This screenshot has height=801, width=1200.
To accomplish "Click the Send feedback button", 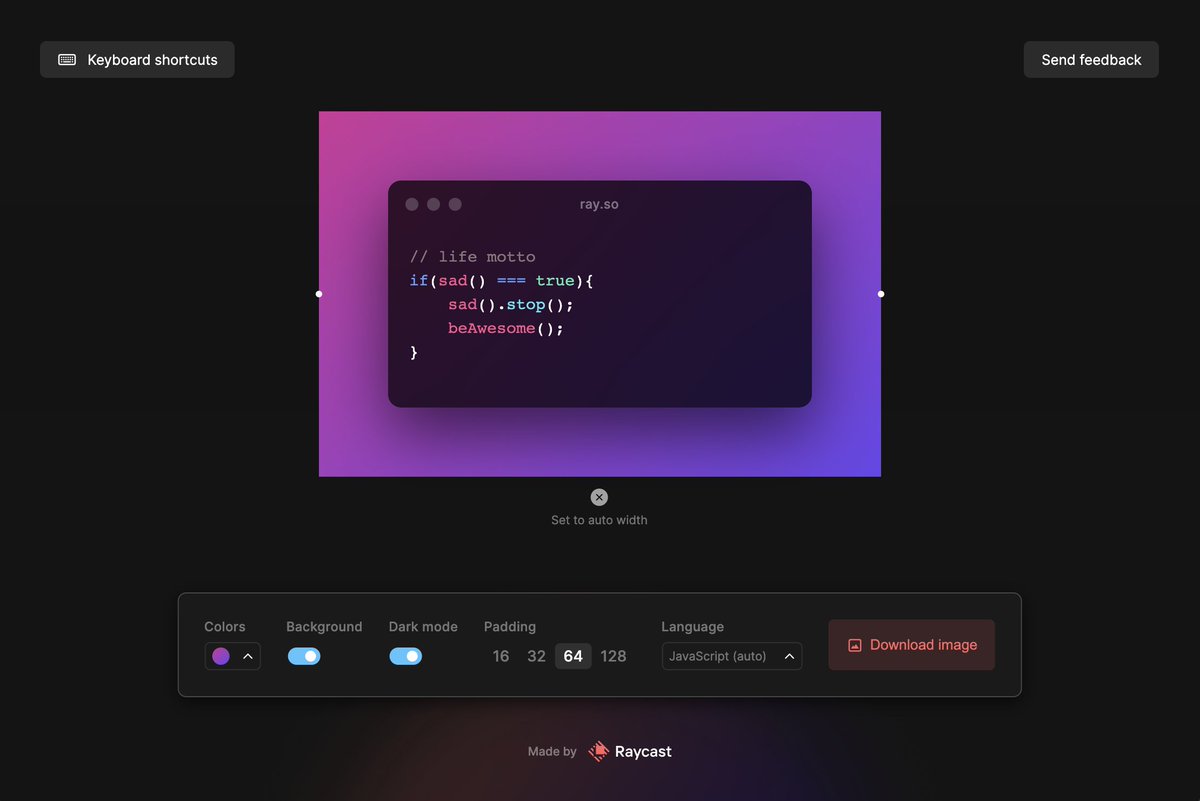I will tap(1090, 59).
